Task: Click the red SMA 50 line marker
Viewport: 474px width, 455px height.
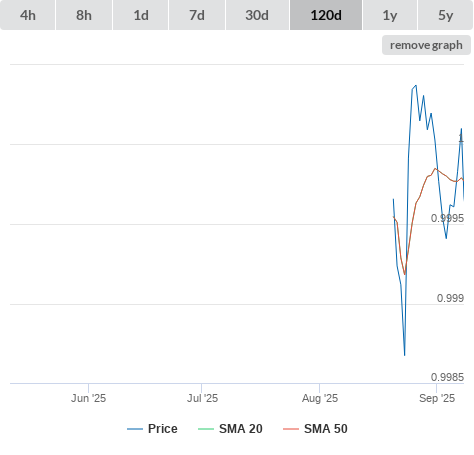Action: tap(291, 429)
